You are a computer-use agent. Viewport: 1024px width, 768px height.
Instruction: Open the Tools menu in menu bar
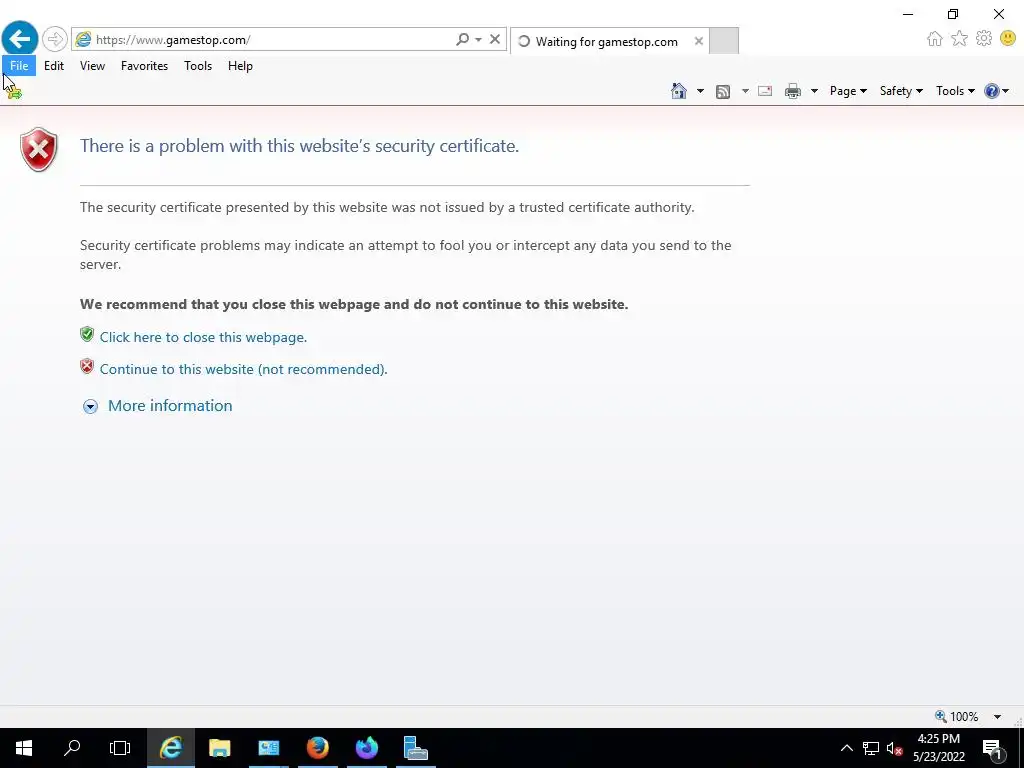tap(198, 65)
